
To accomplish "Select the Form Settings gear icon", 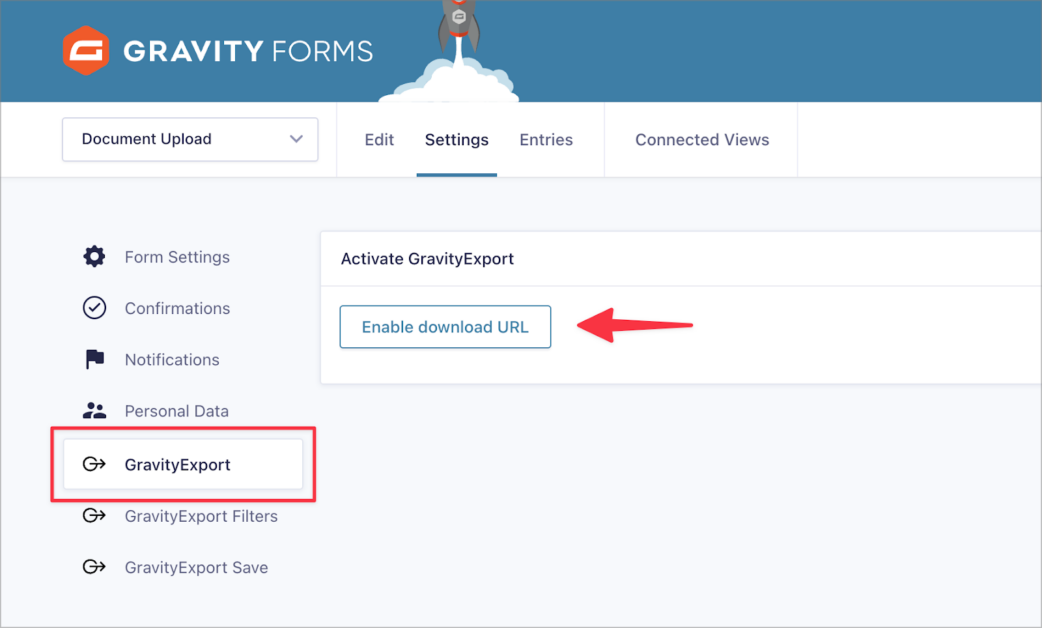I will pos(93,256).
